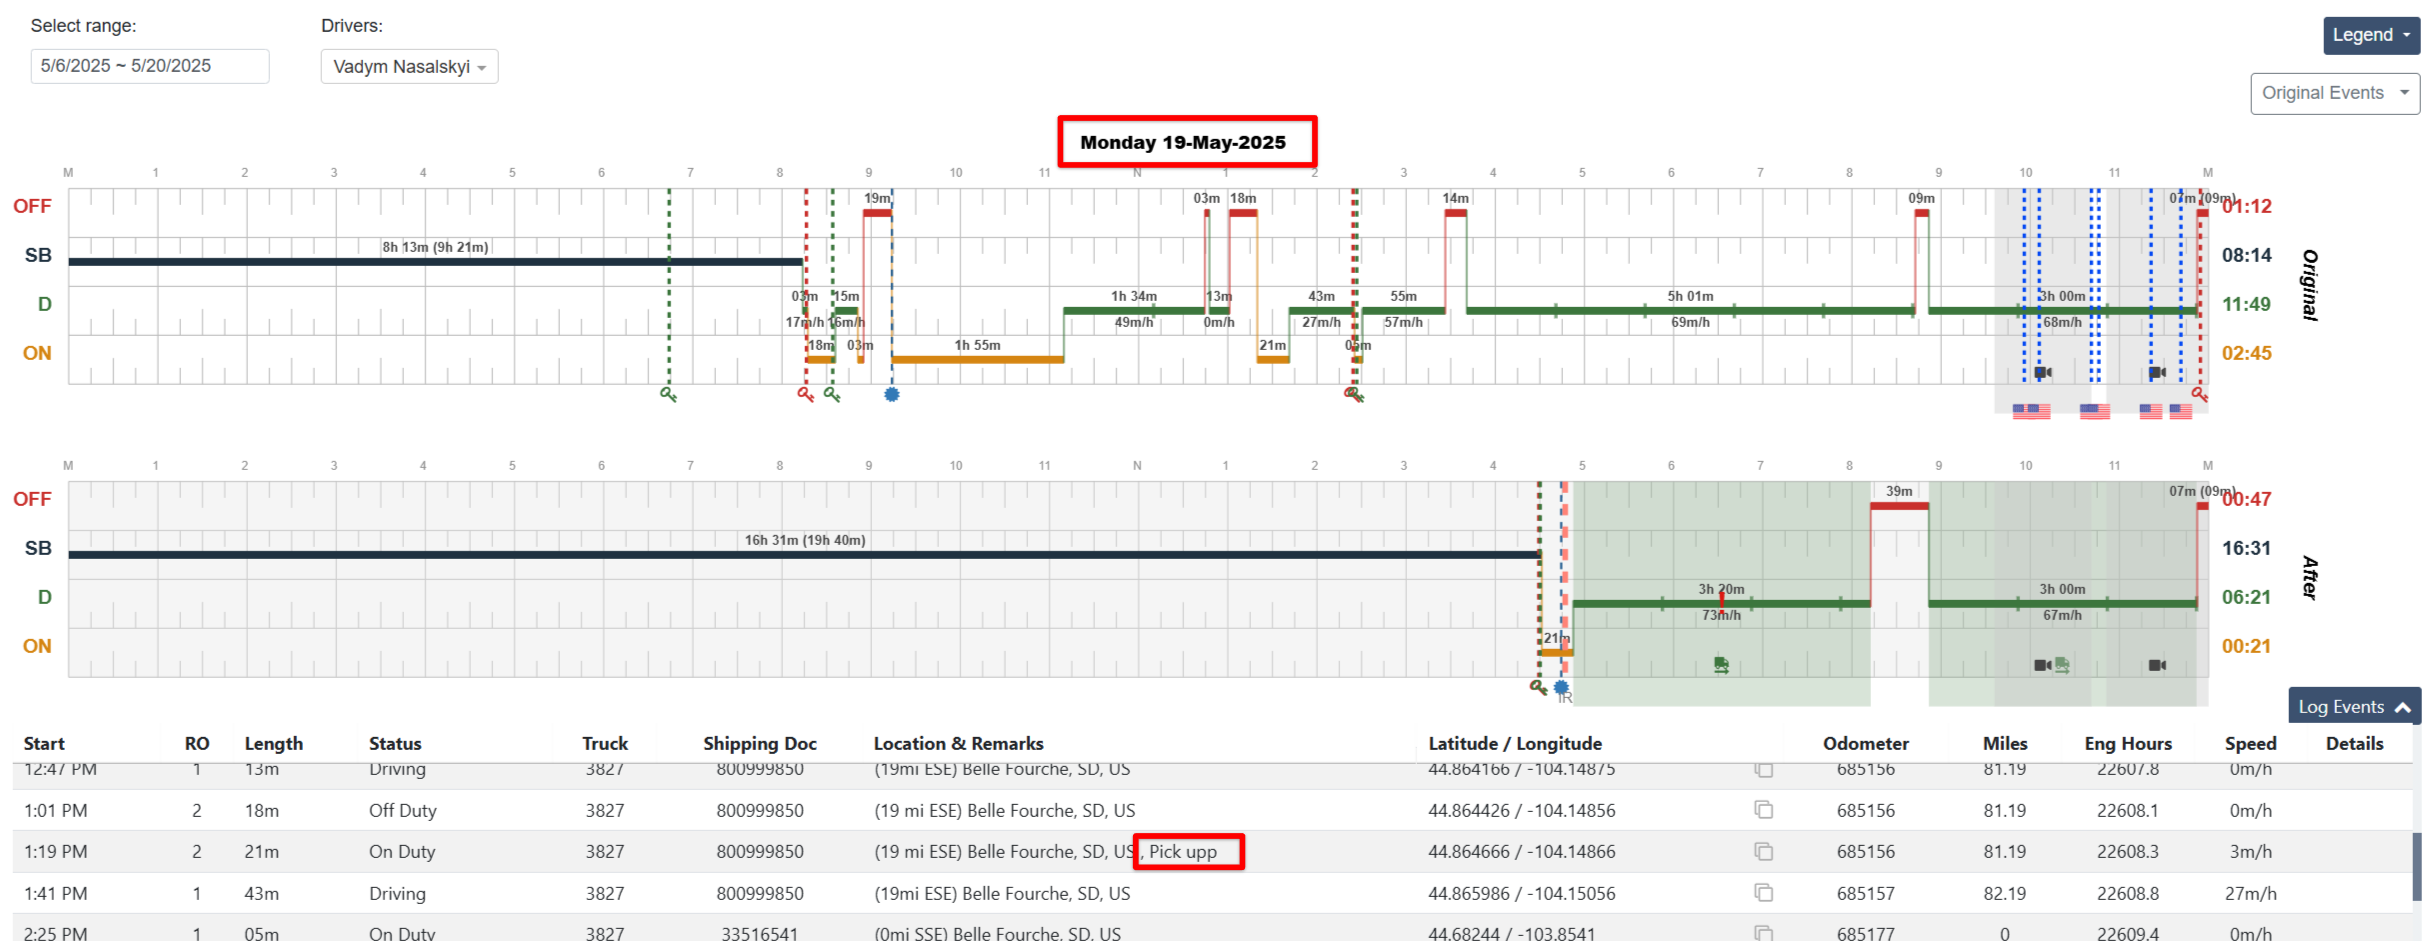Select the 1h 34m driving segment on Original chart
Image resolution: width=2427 pixels, height=941 pixels.
tap(1134, 311)
